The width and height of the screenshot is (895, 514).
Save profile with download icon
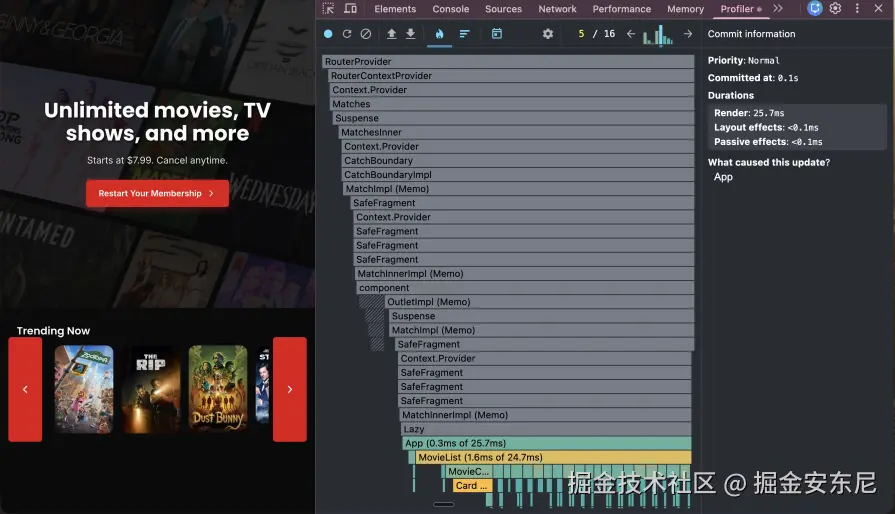tap(410, 34)
